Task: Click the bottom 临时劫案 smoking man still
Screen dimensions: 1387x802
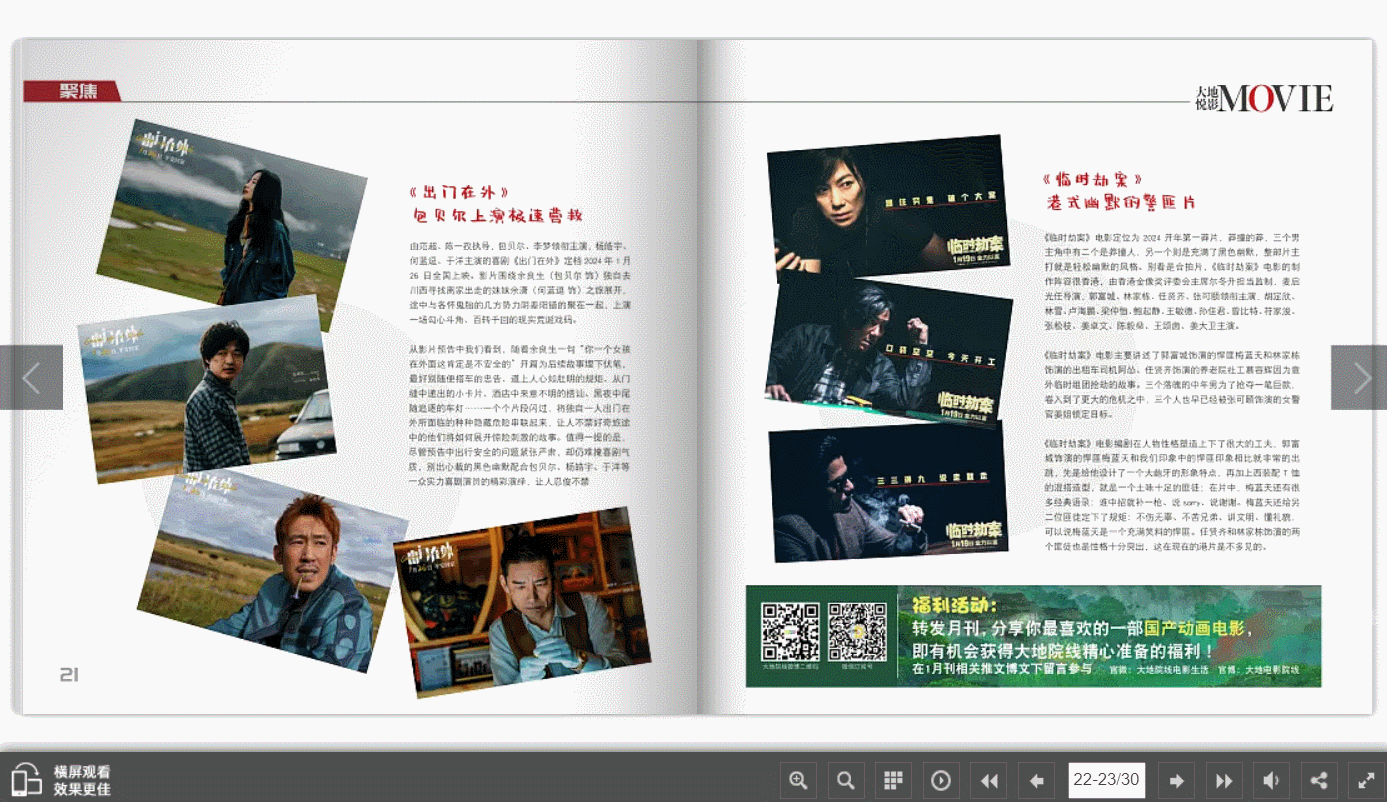Action: coord(888,492)
